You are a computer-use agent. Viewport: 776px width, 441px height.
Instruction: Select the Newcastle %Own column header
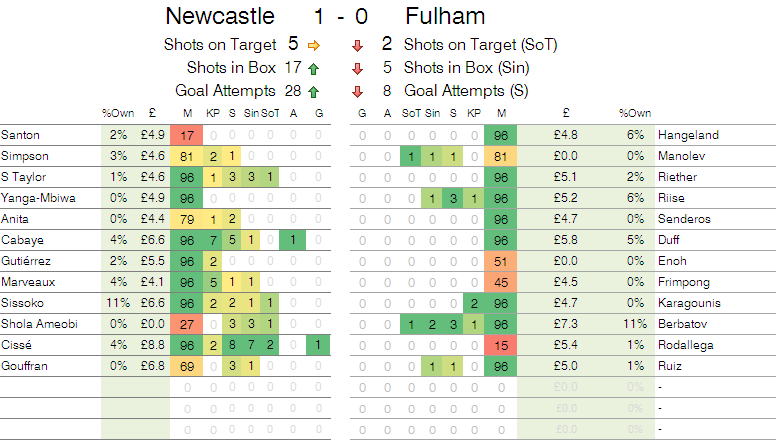pos(118,113)
